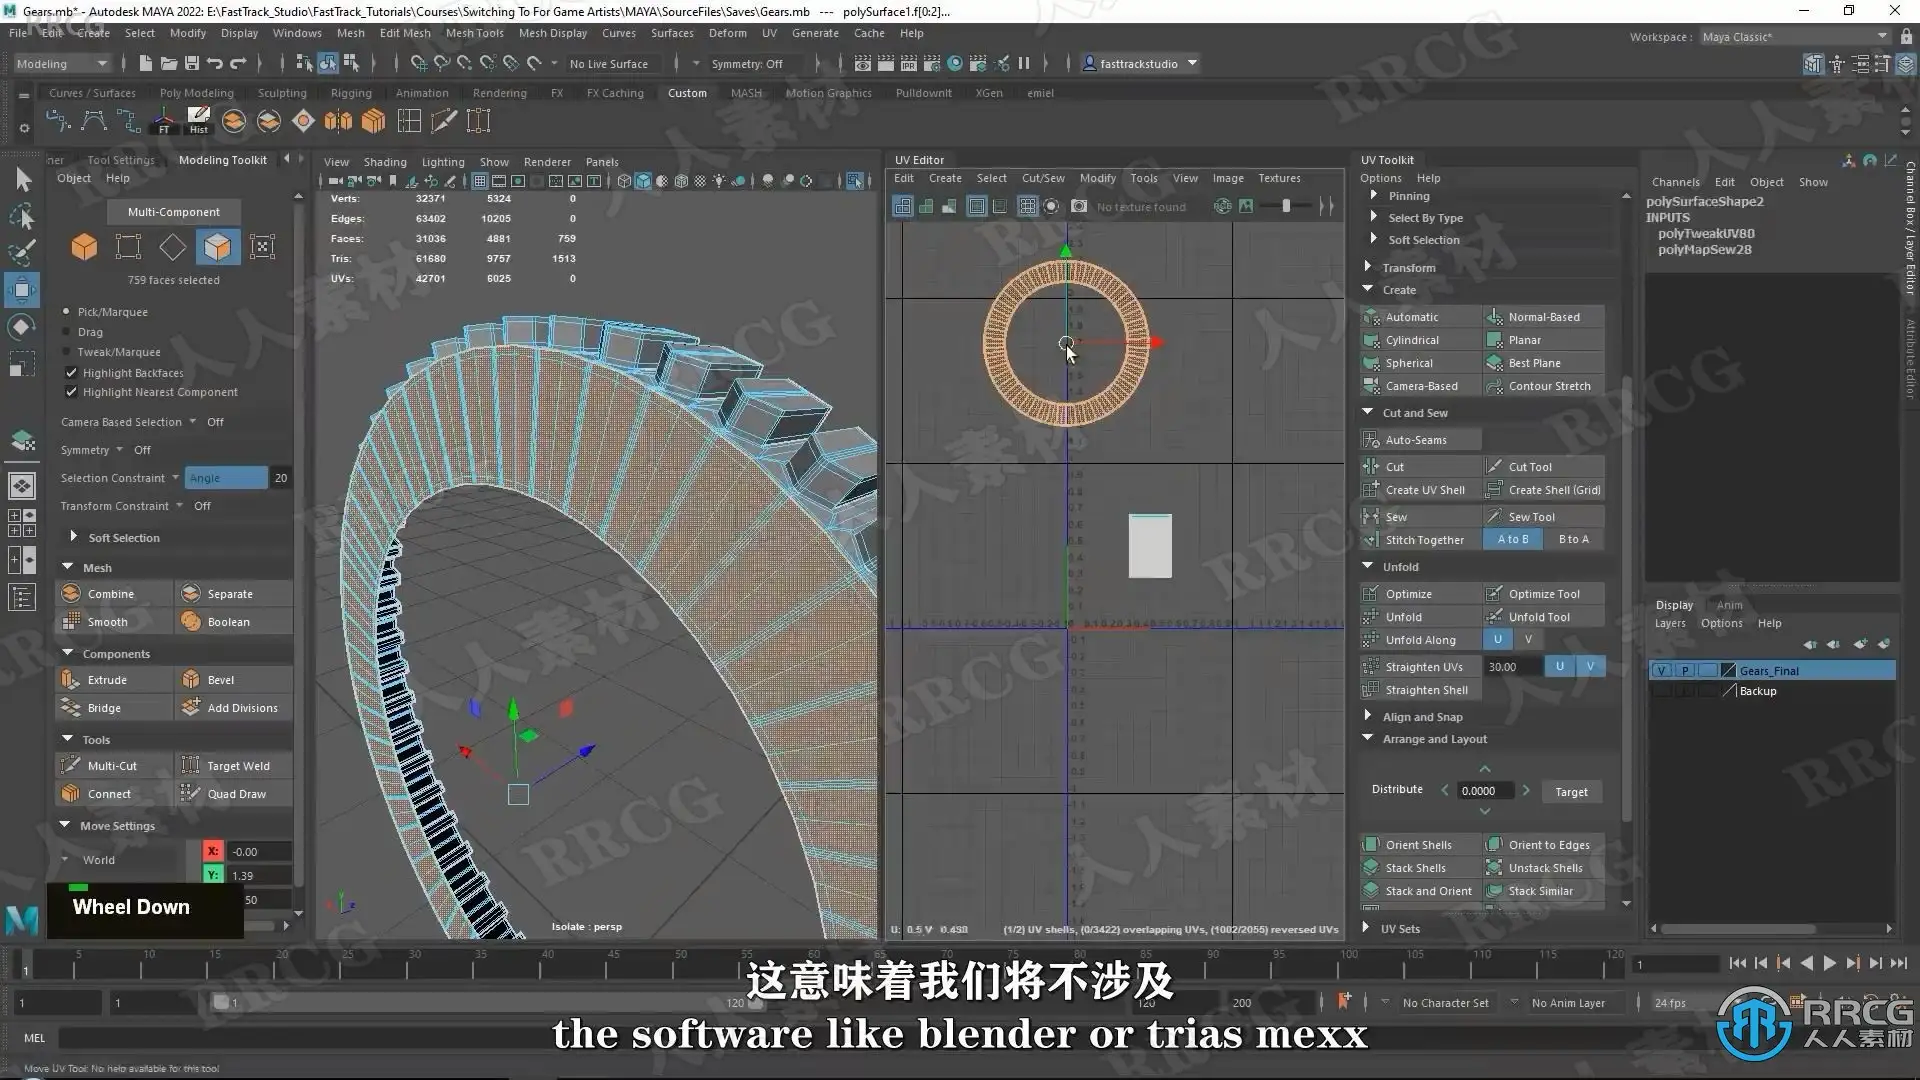Image resolution: width=1920 pixels, height=1080 pixels.
Task: Switch to the Poly Modeling shelf tab
Action: (196, 93)
